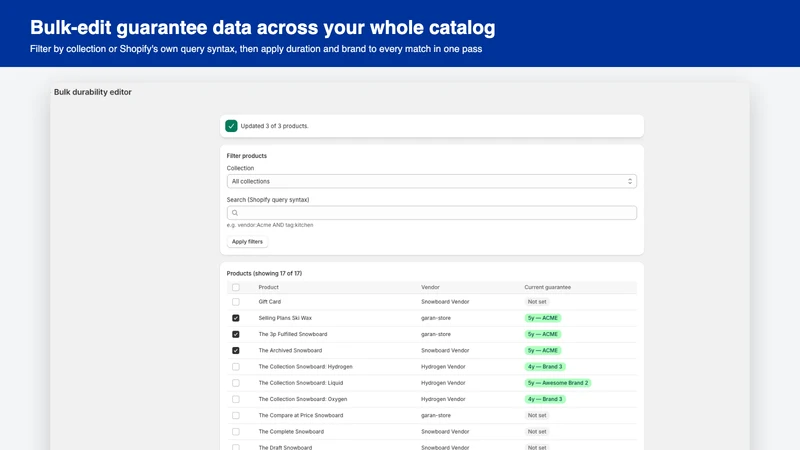Check The Complete Snowboard checkbox
Screen dimensions: 800x450
tap(236, 432)
